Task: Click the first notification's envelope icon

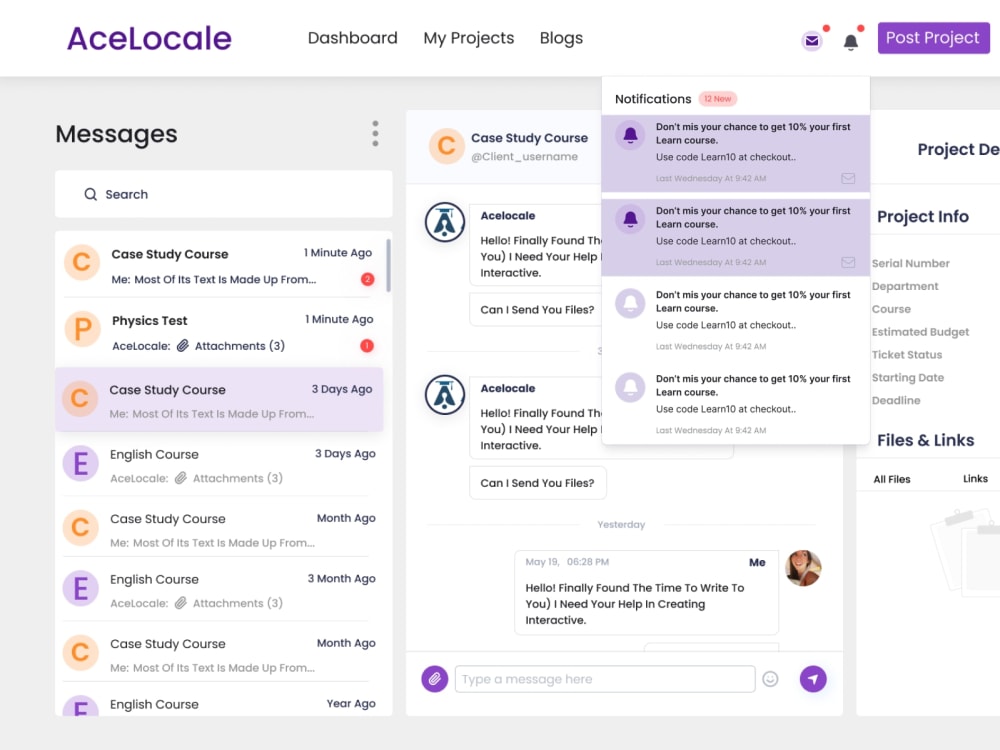Action: (848, 179)
